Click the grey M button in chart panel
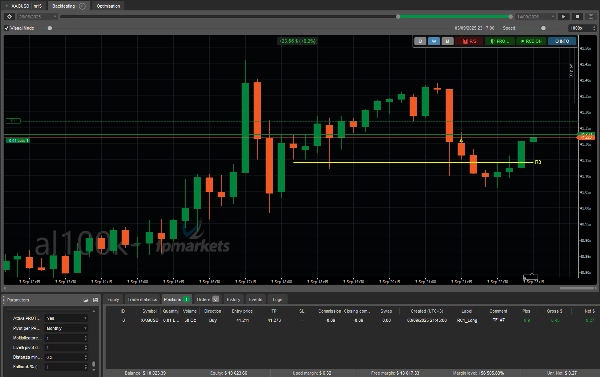The height and width of the screenshot is (377, 600). coord(447,41)
